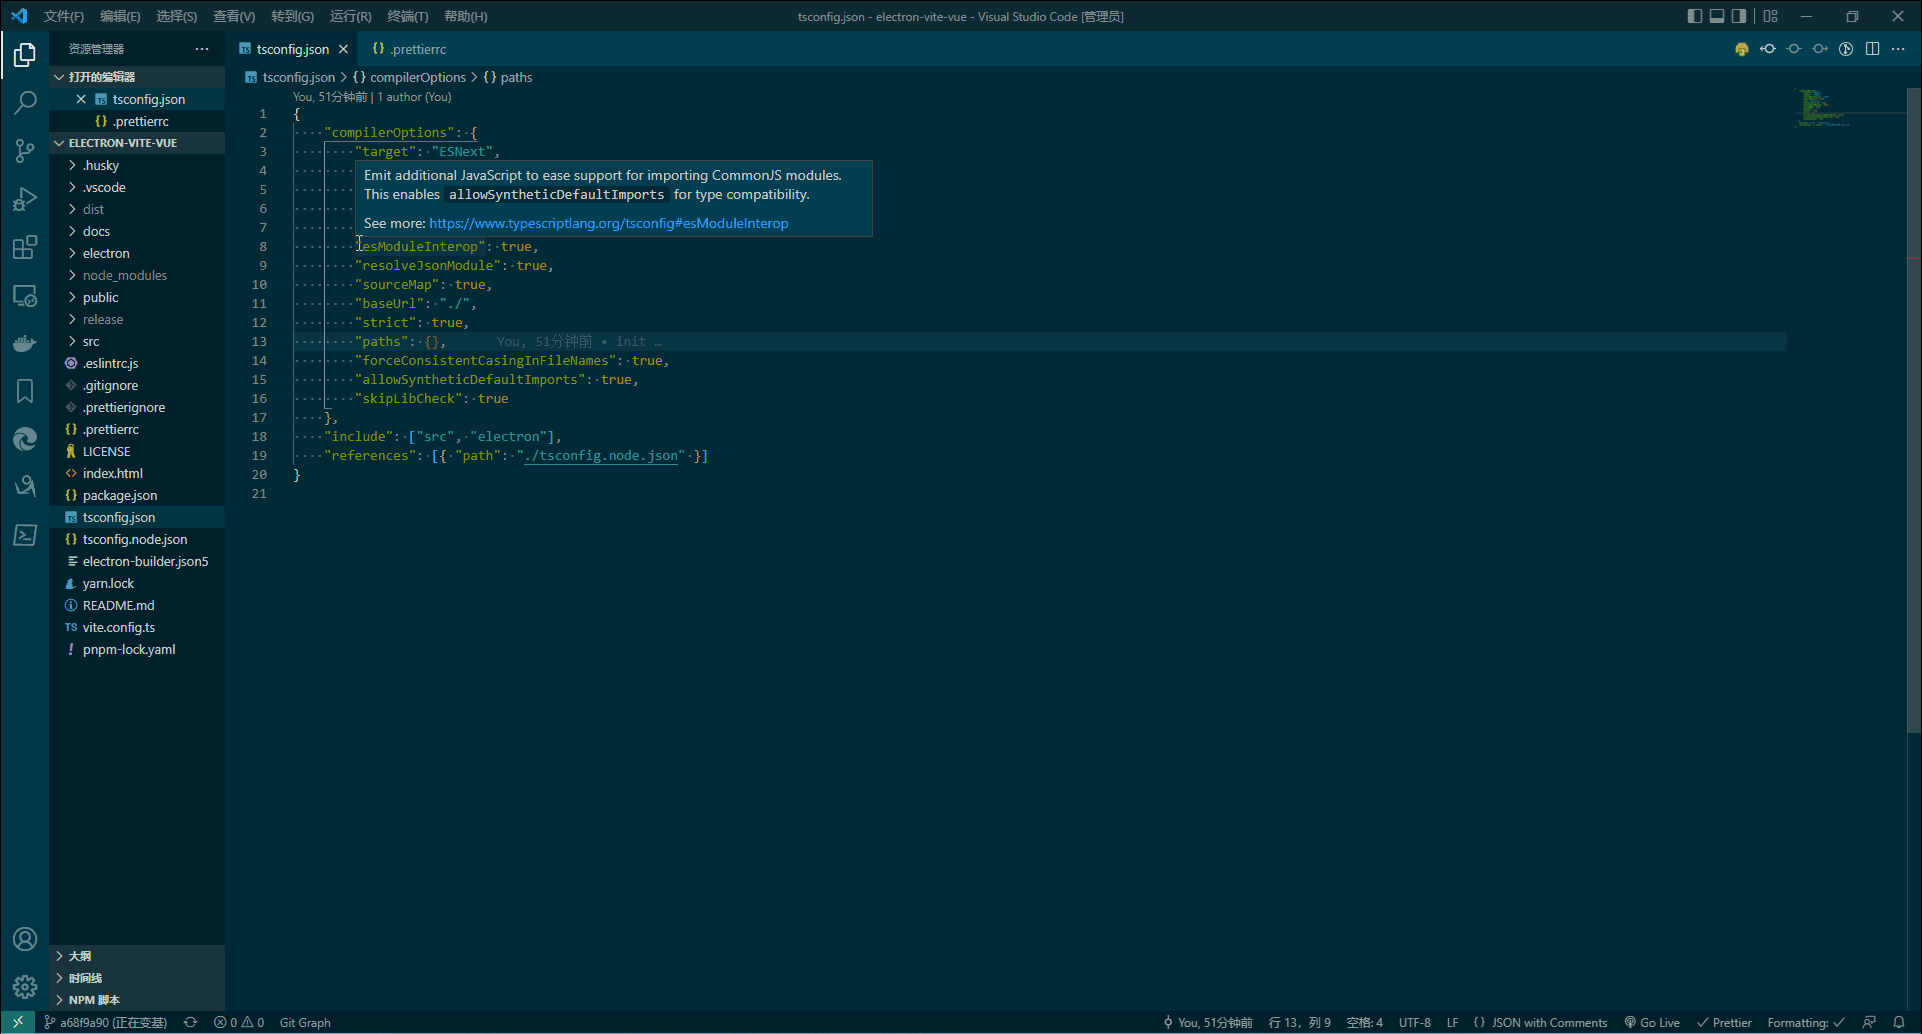Select the Run and Debug icon

click(25, 199)
